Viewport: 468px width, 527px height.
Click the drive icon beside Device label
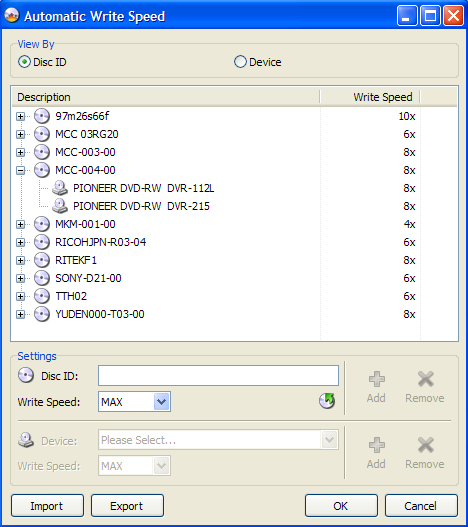click(26, 440)
